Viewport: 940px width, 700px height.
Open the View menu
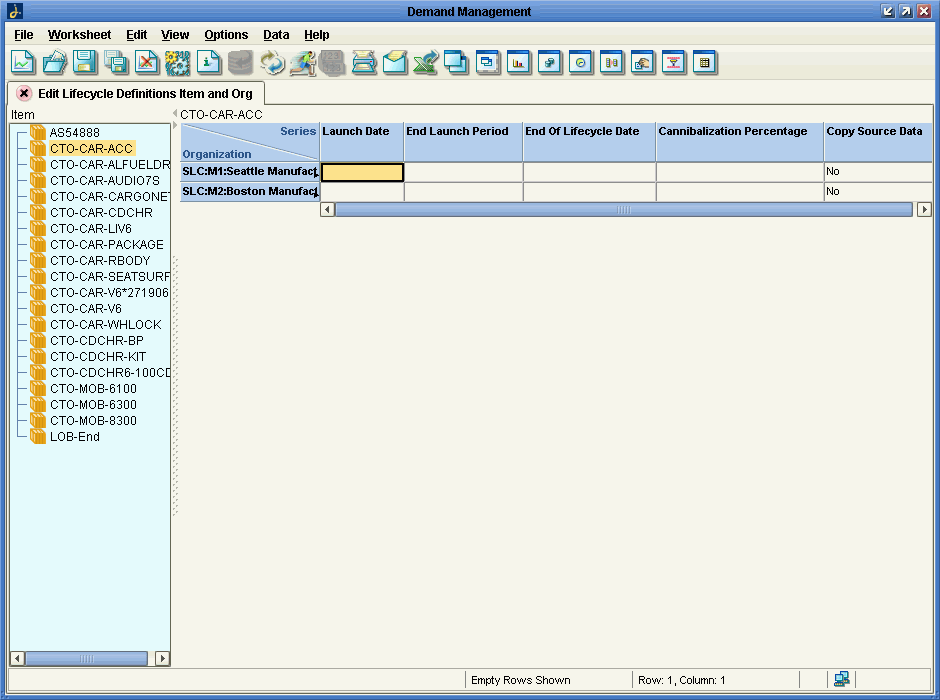pyautogui.click(x=175, y=35)
